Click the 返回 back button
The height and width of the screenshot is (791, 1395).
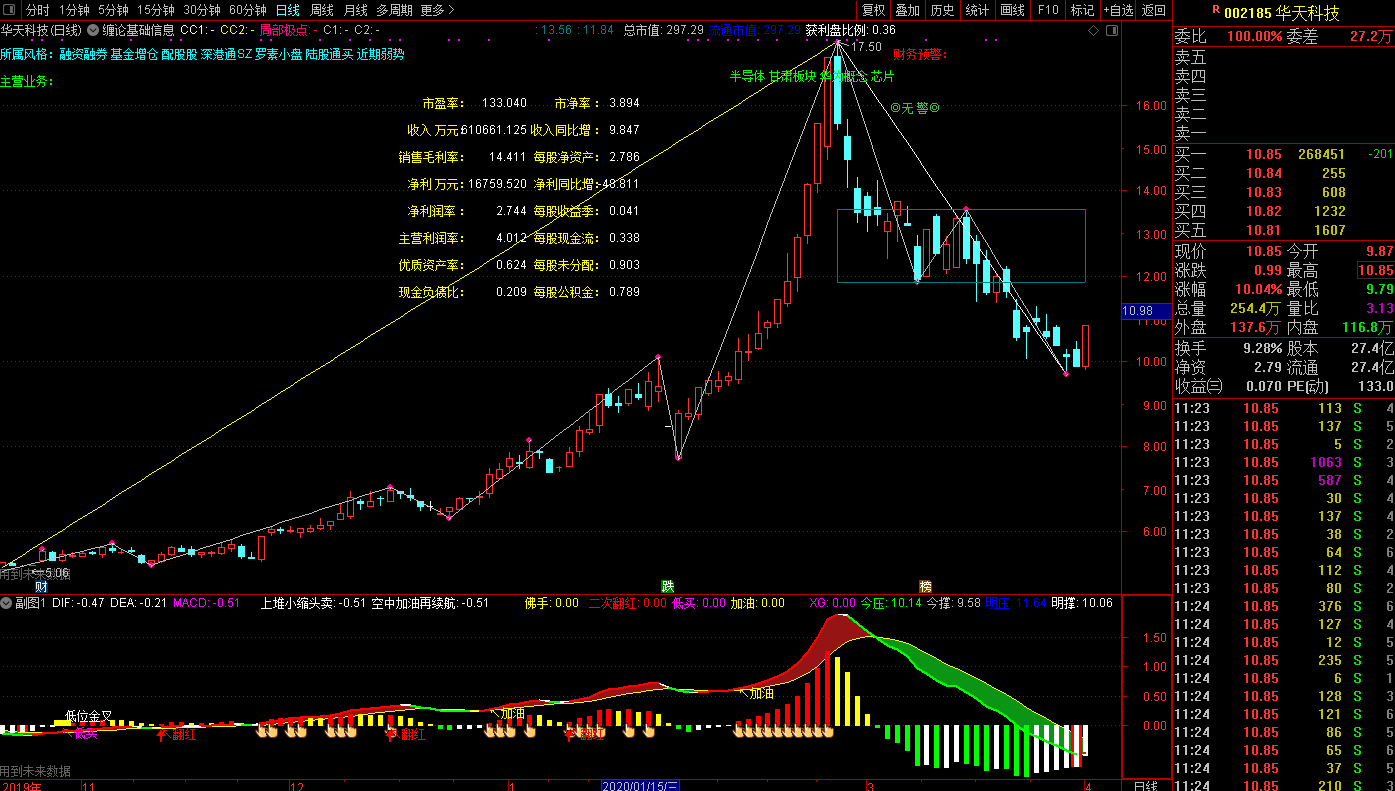(x=1154, y=10)
